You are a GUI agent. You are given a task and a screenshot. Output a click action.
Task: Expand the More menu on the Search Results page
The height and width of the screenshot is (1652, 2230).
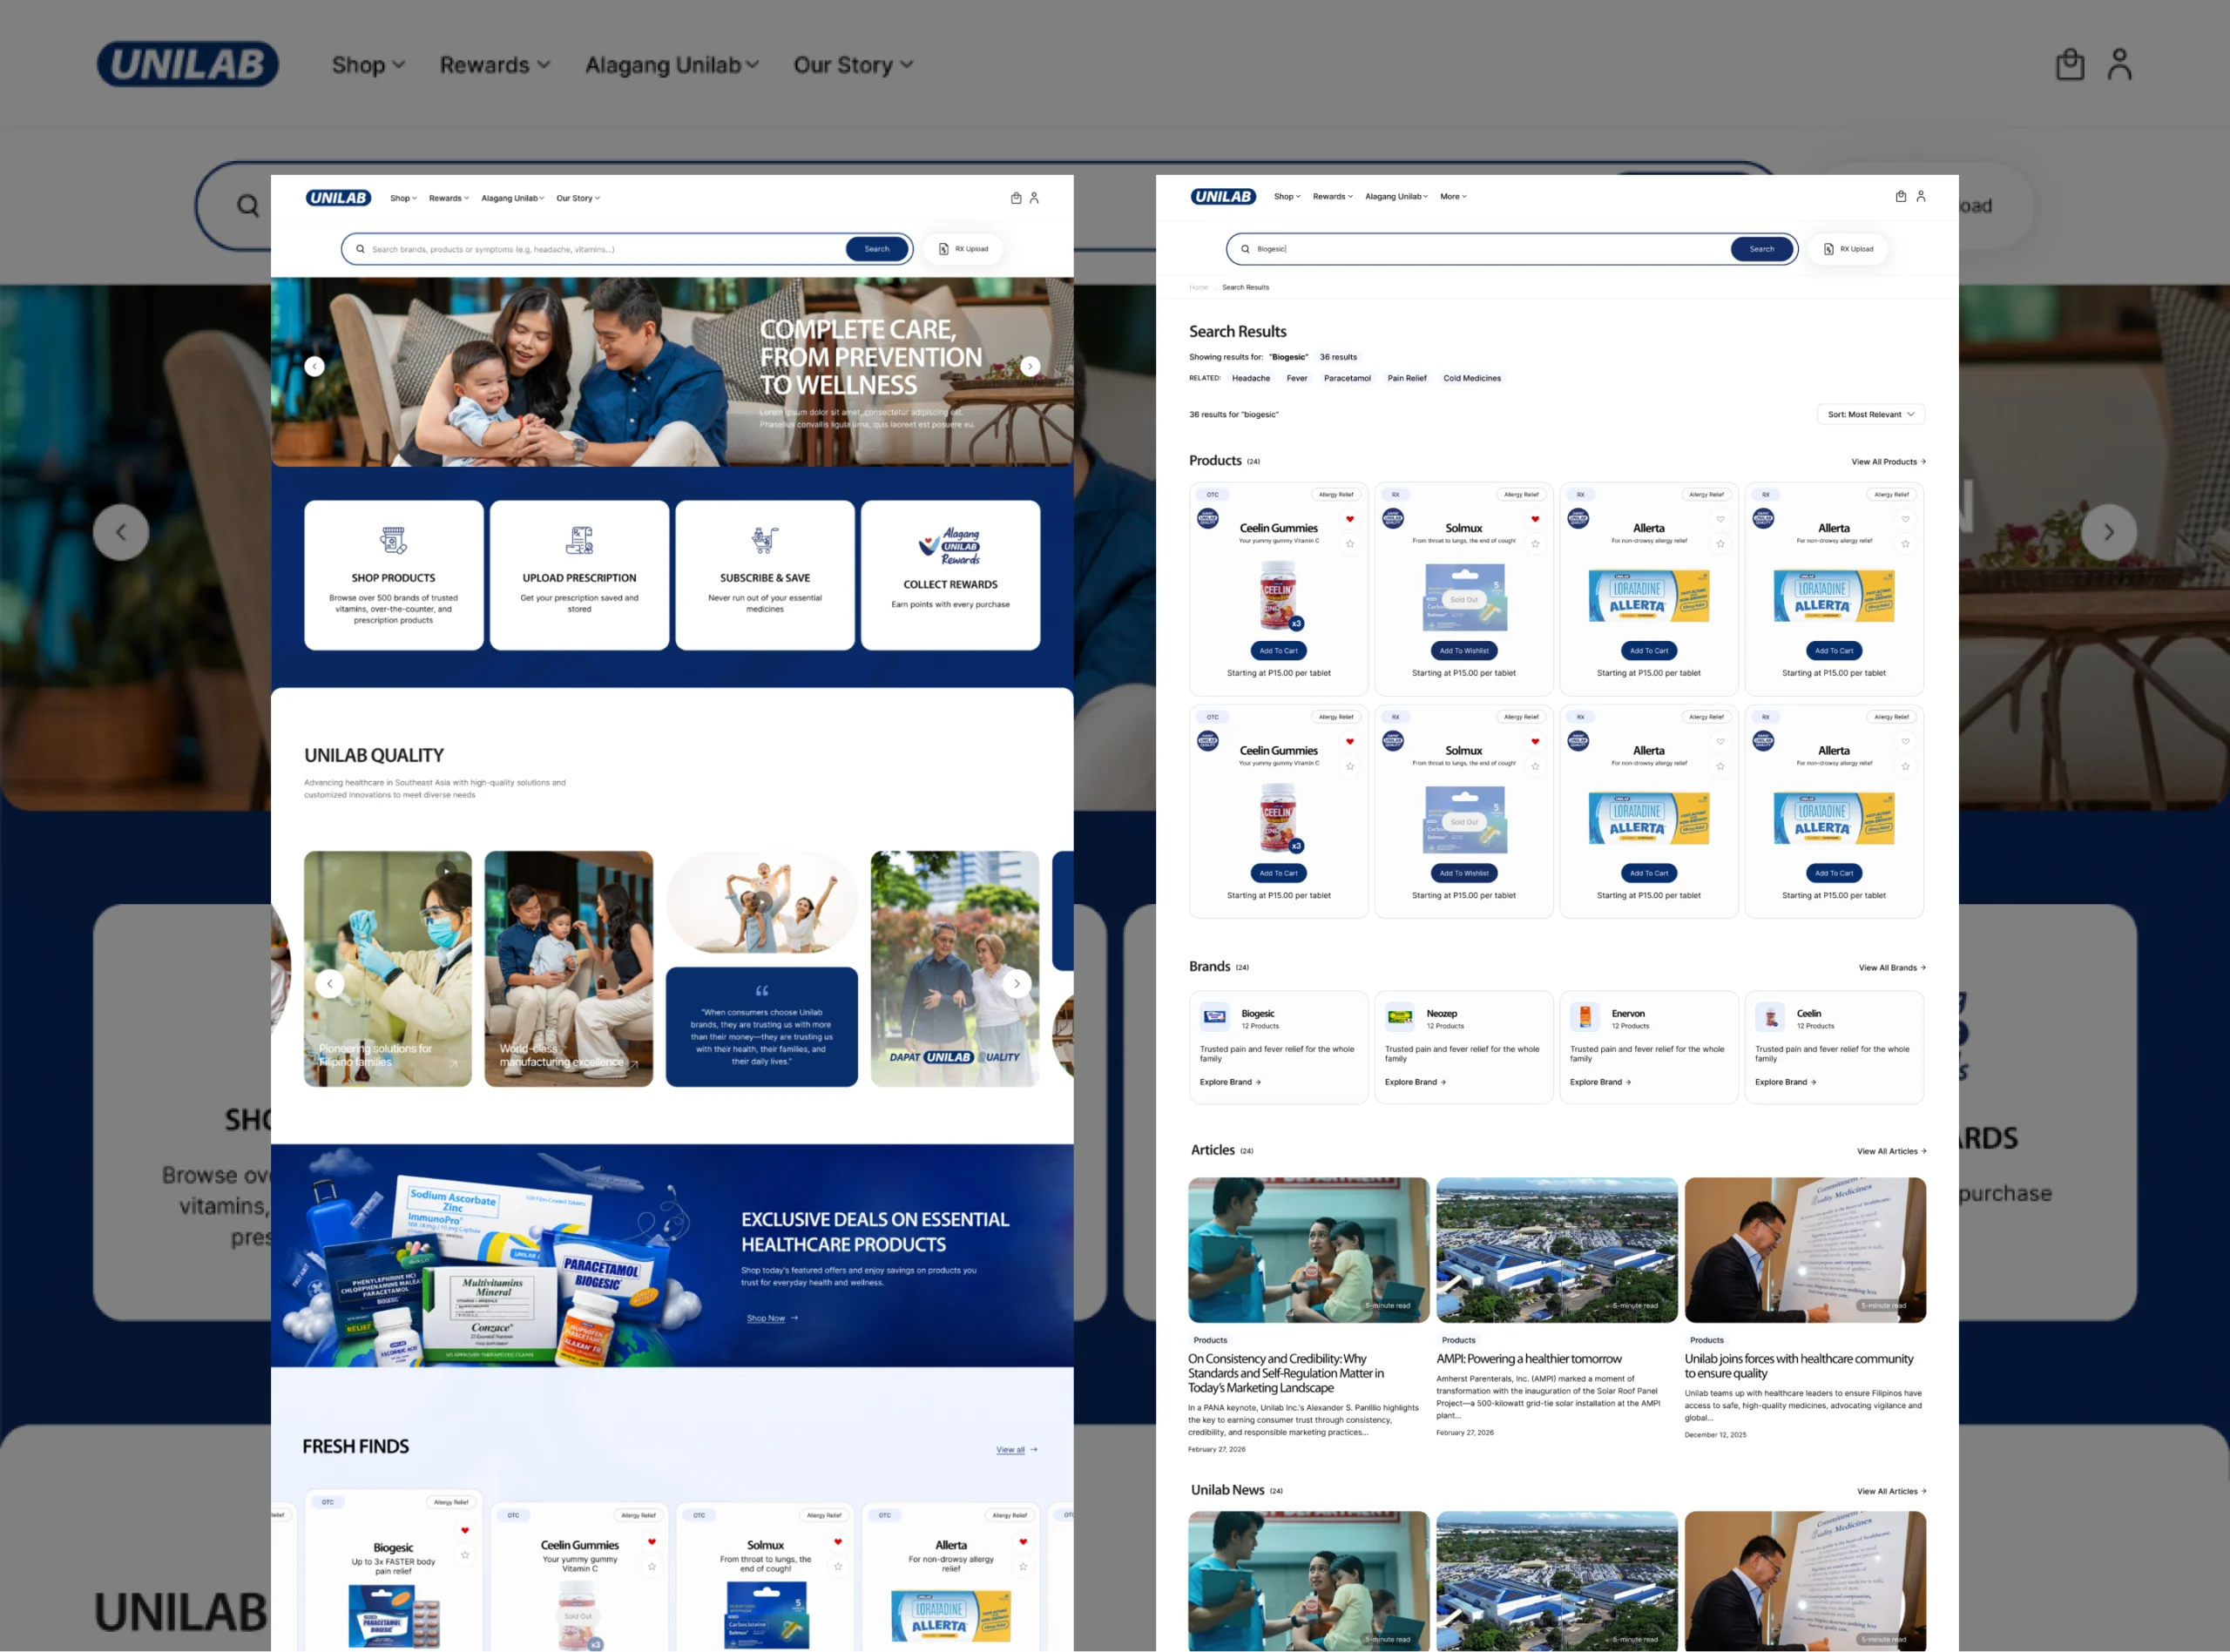pos(1453,196)
